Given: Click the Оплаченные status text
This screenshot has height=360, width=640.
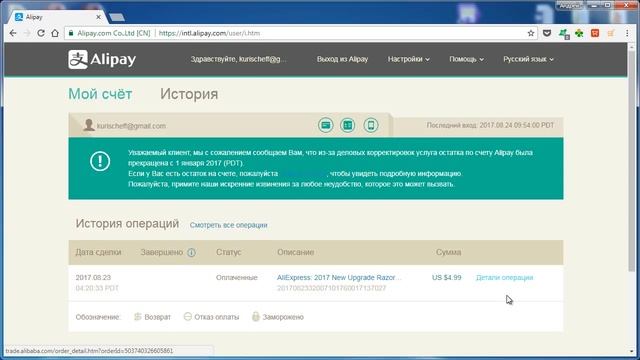Looking at the screenshot, I should point(237,278).
